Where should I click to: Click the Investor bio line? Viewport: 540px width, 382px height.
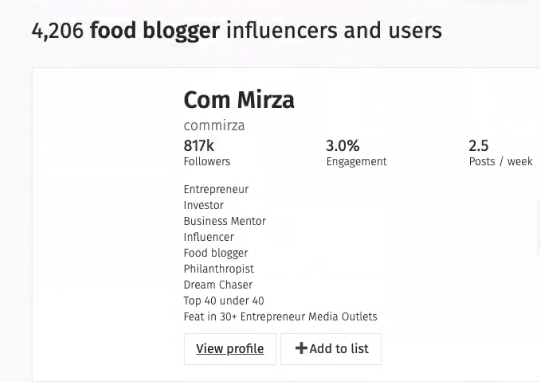[x=204, y=205]
